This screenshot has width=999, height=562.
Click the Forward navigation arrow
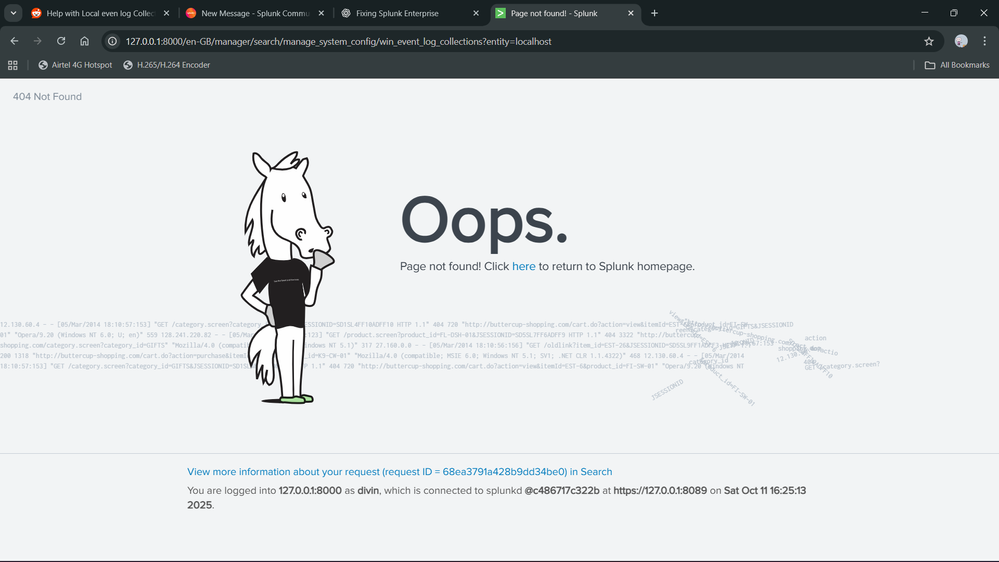tap(37, 41)
